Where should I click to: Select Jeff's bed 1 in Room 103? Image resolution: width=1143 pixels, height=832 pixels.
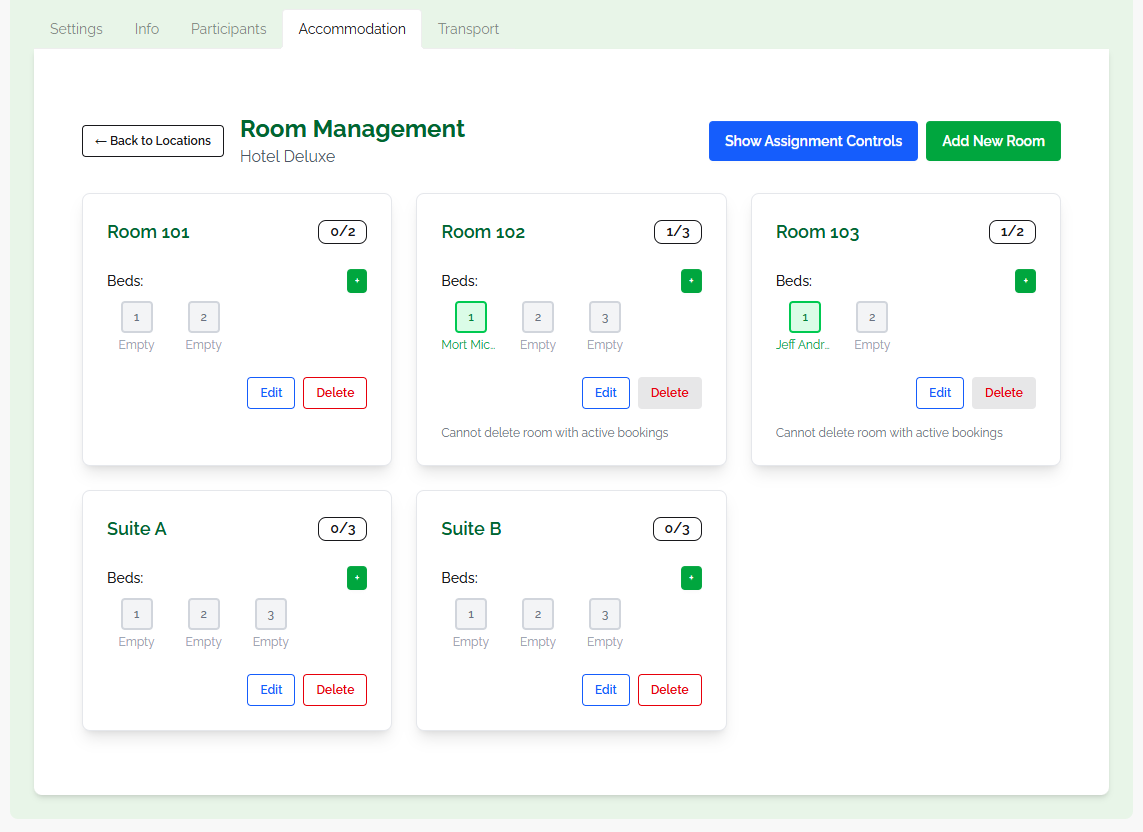point(805,317)
